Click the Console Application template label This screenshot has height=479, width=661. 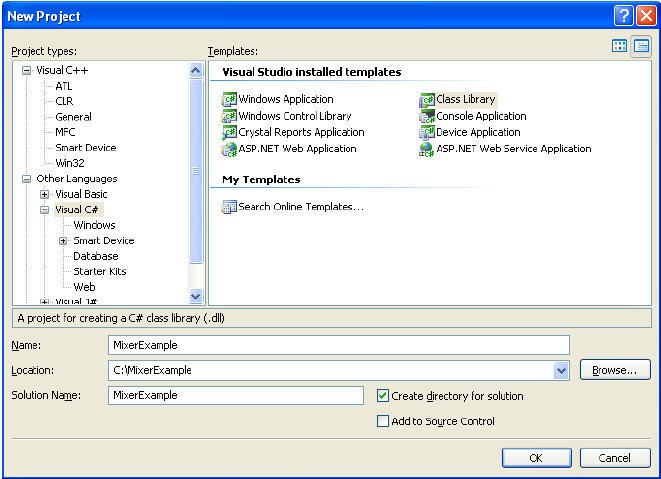pos(481,116)
